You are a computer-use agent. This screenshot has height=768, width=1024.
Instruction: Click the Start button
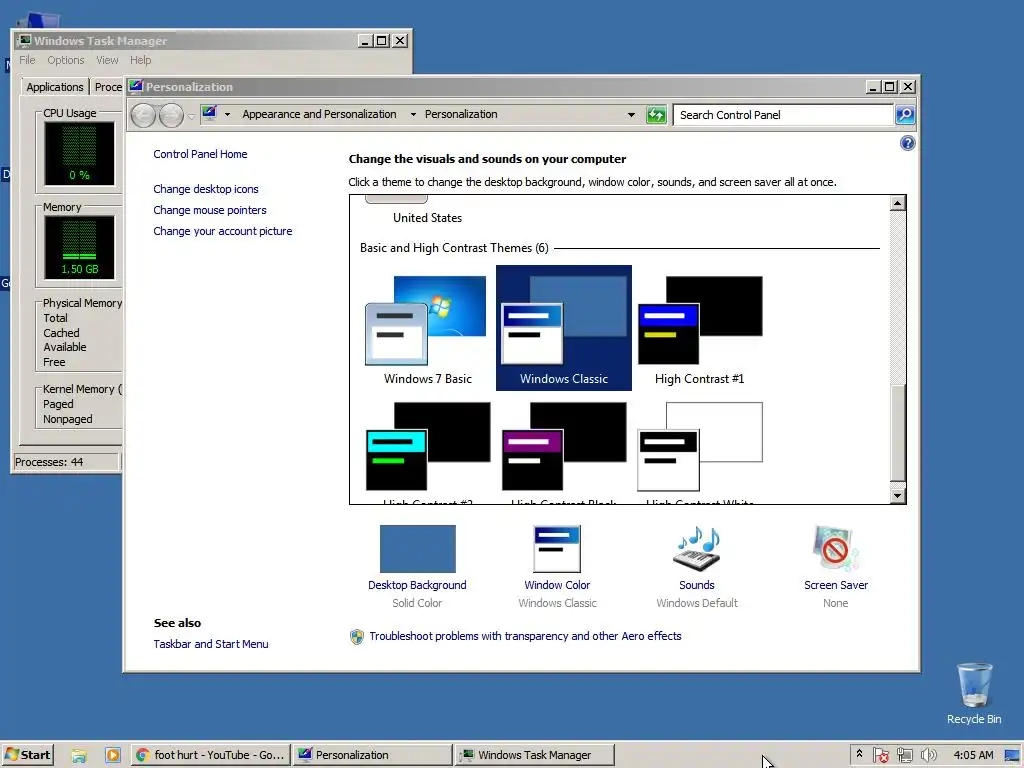click(27, 755)
